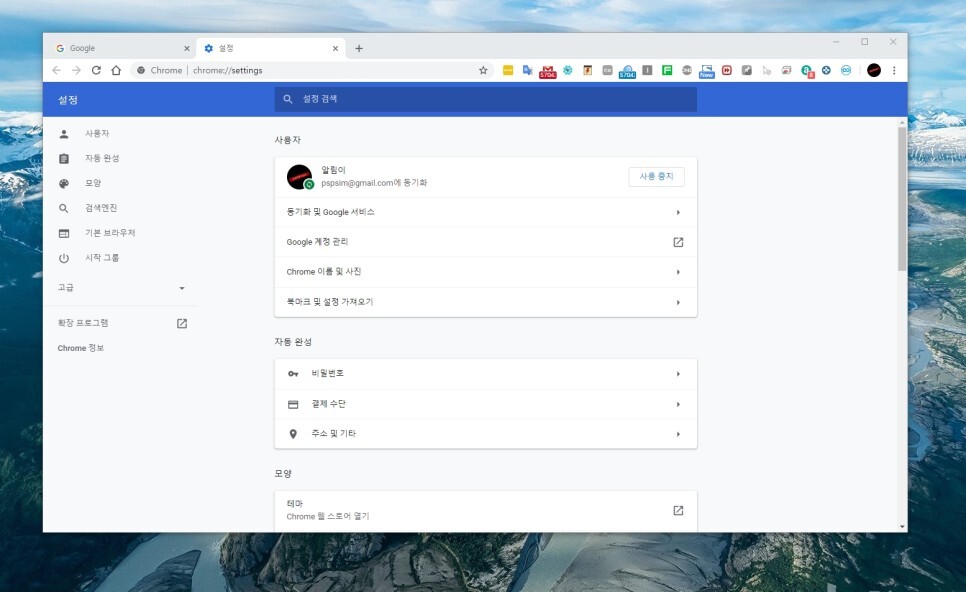Click the 'Google 계정 관리' row text
Image resolution: width=966 pixels, height=592 pixels.
point(317,242)
